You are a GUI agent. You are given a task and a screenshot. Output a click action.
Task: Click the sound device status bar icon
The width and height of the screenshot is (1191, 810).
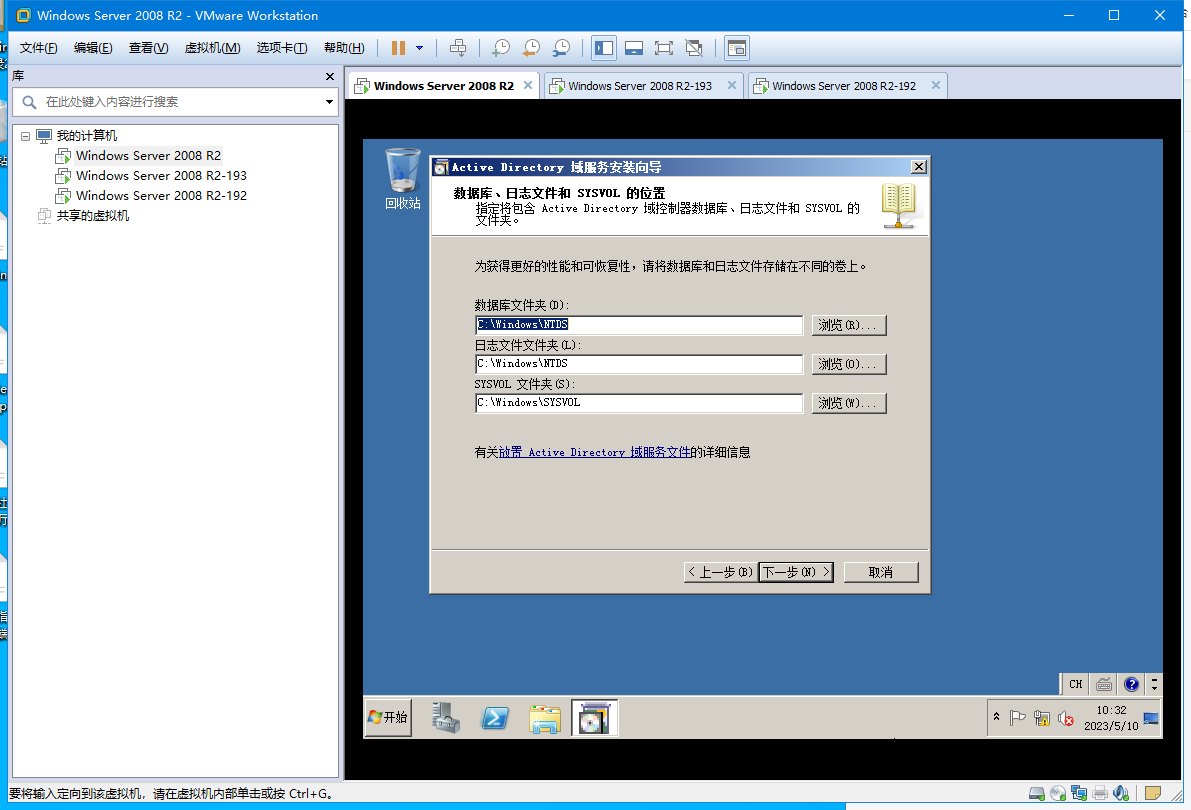1121,793
